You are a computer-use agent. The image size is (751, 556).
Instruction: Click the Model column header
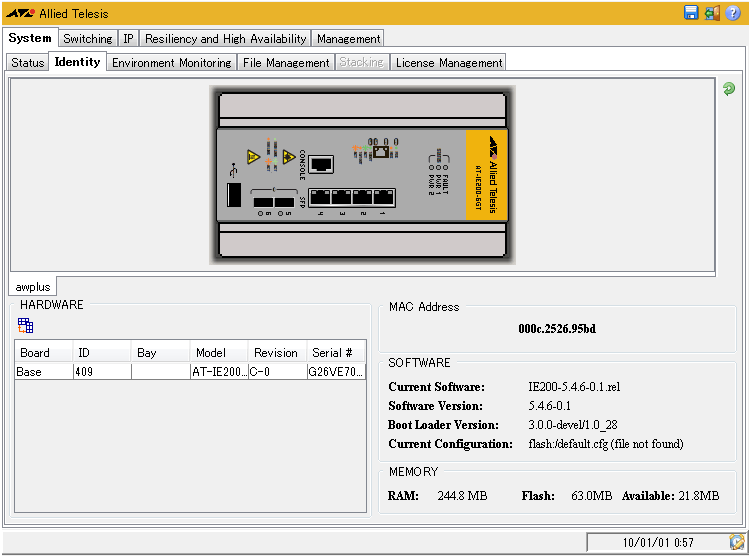(x=210, y=353)
